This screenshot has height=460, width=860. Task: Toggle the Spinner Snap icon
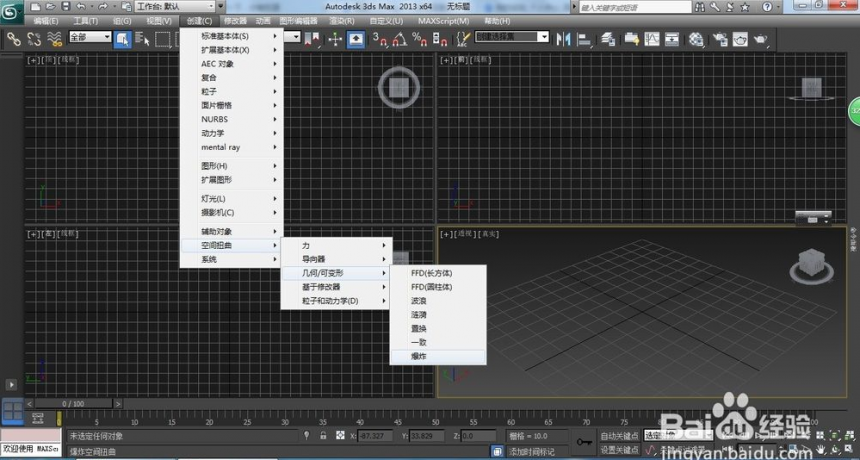(440, 39)
